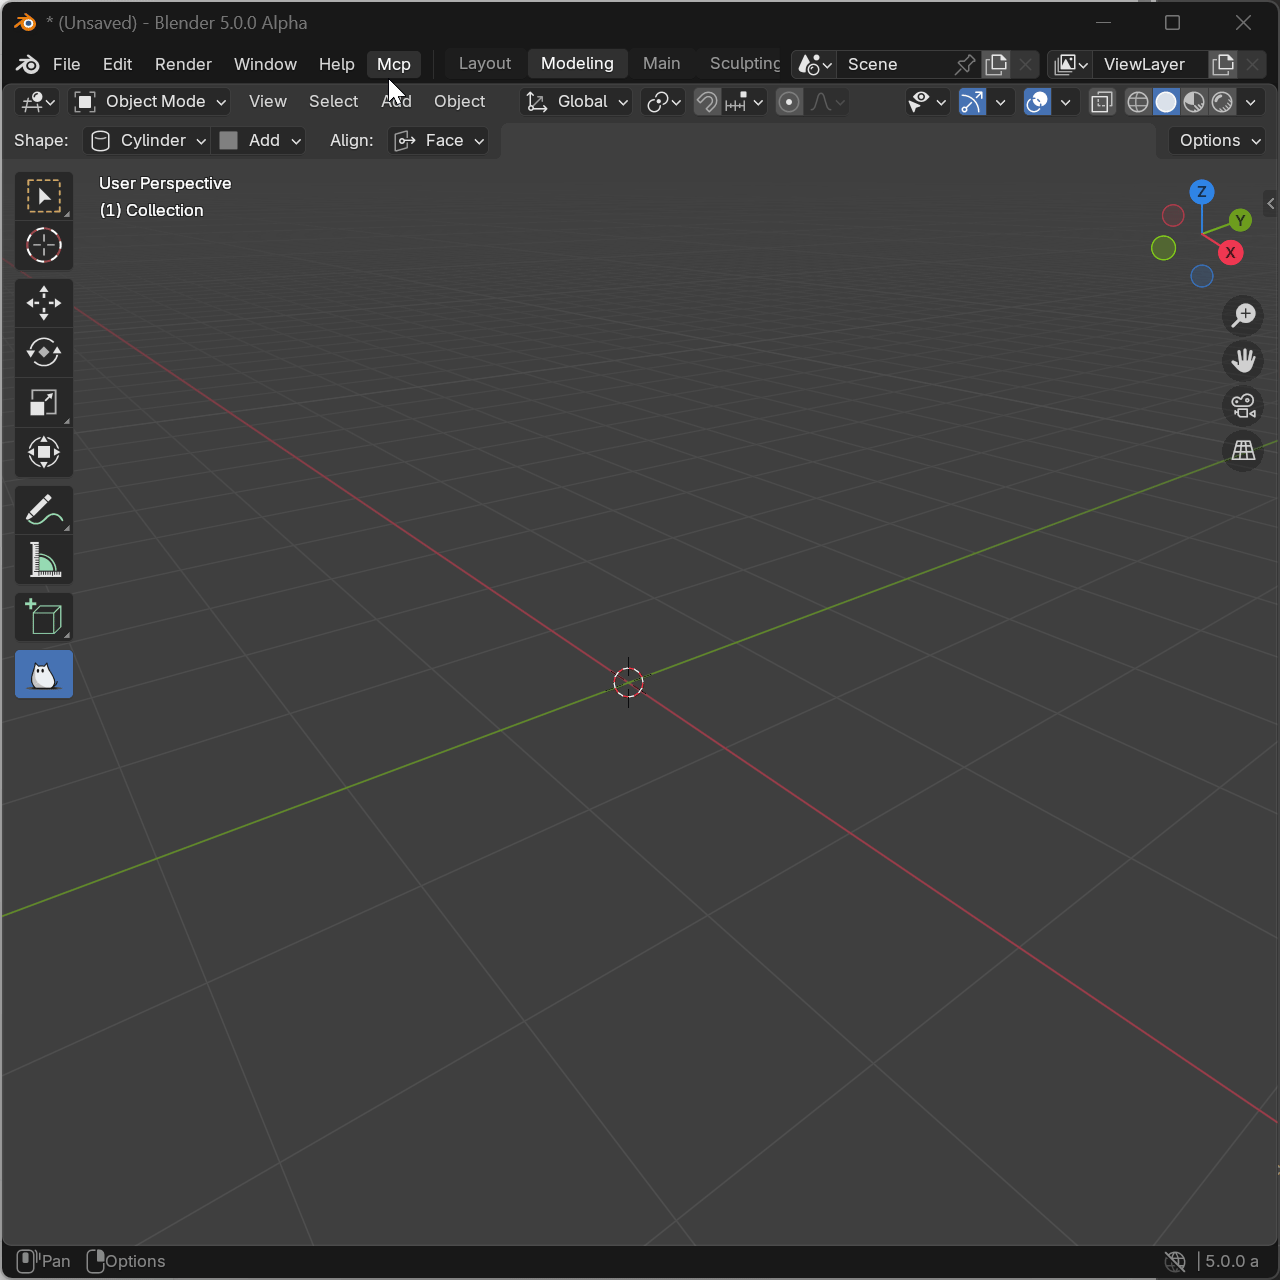1280x1280 pixels.
Task: Select the Scale tool
Action: pos(44,403)
